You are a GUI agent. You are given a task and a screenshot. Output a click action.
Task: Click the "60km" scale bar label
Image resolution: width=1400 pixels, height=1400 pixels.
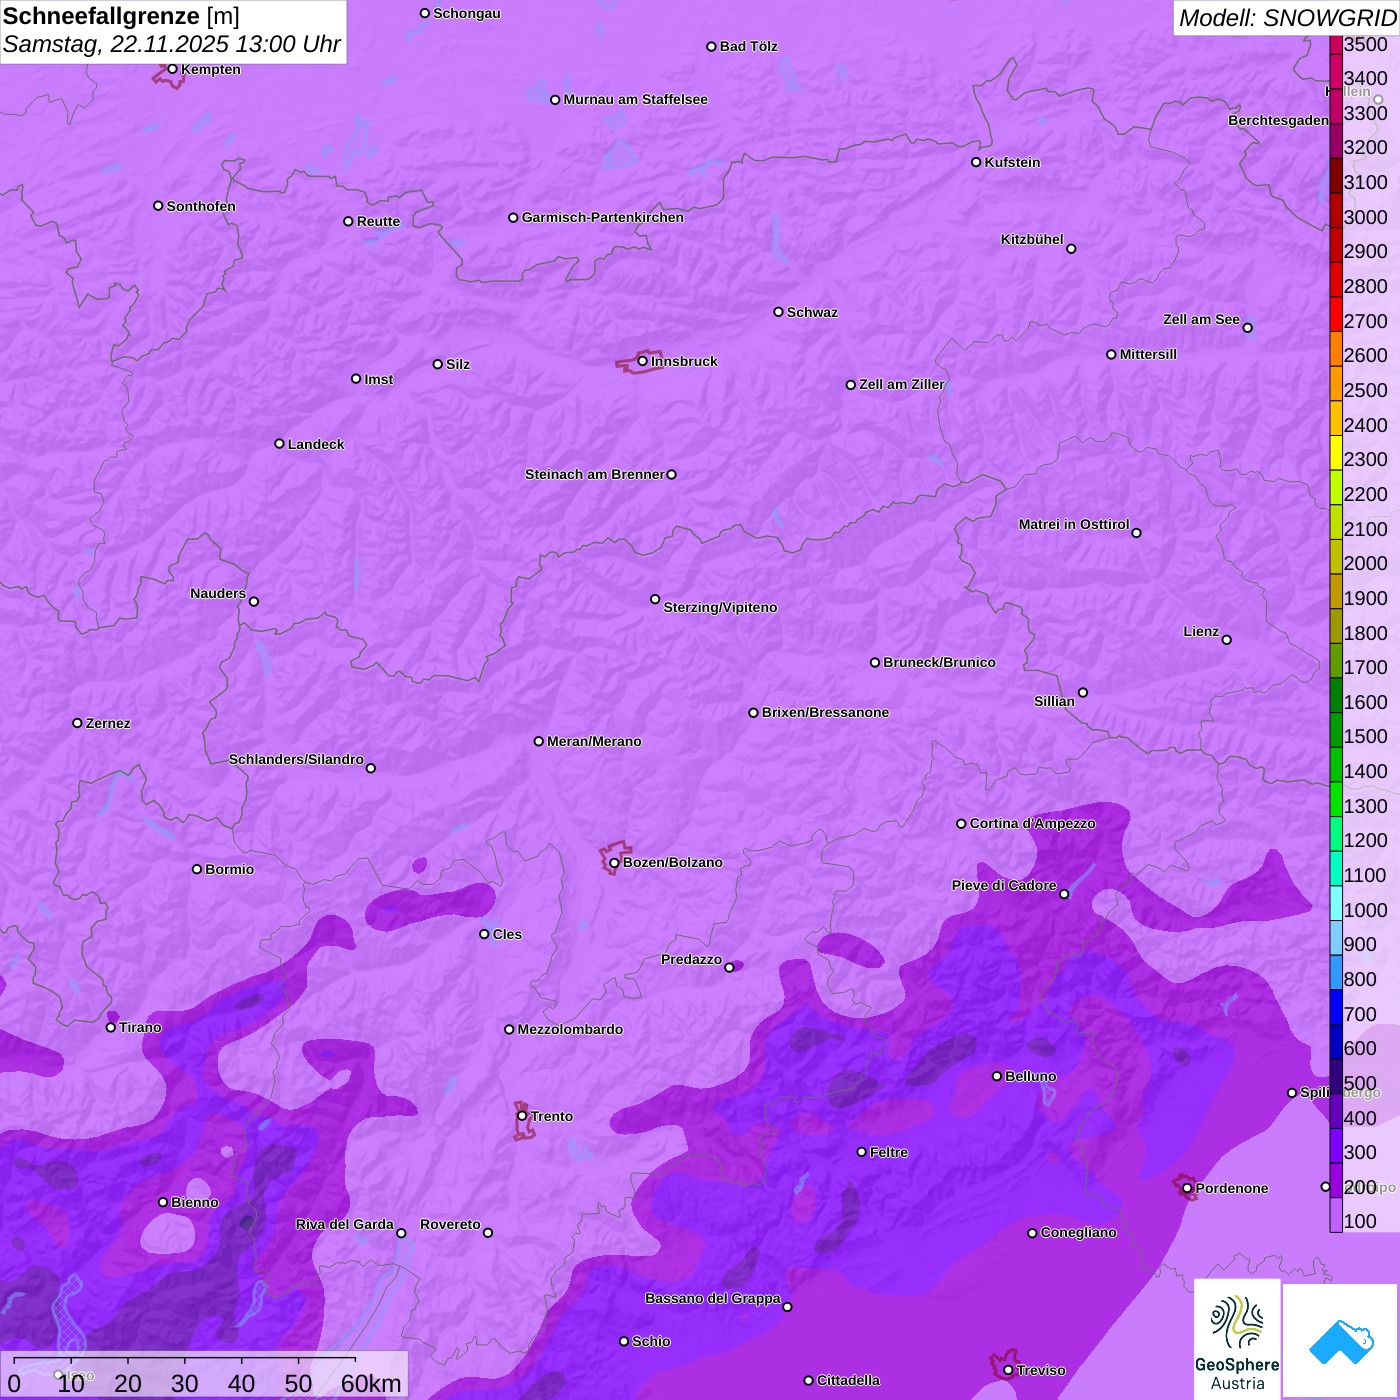coord(371,1383)
